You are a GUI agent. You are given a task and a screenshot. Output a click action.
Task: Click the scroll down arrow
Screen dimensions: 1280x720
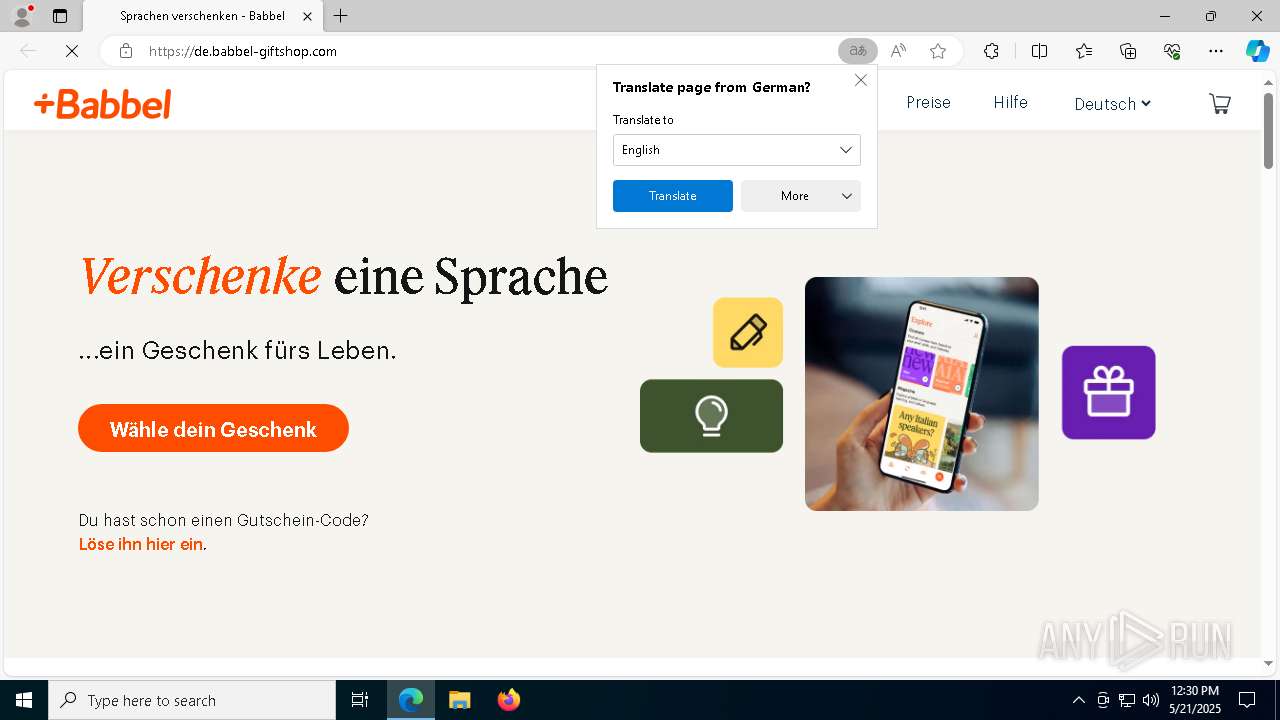pyautogui.click(x=1268, y=663)
